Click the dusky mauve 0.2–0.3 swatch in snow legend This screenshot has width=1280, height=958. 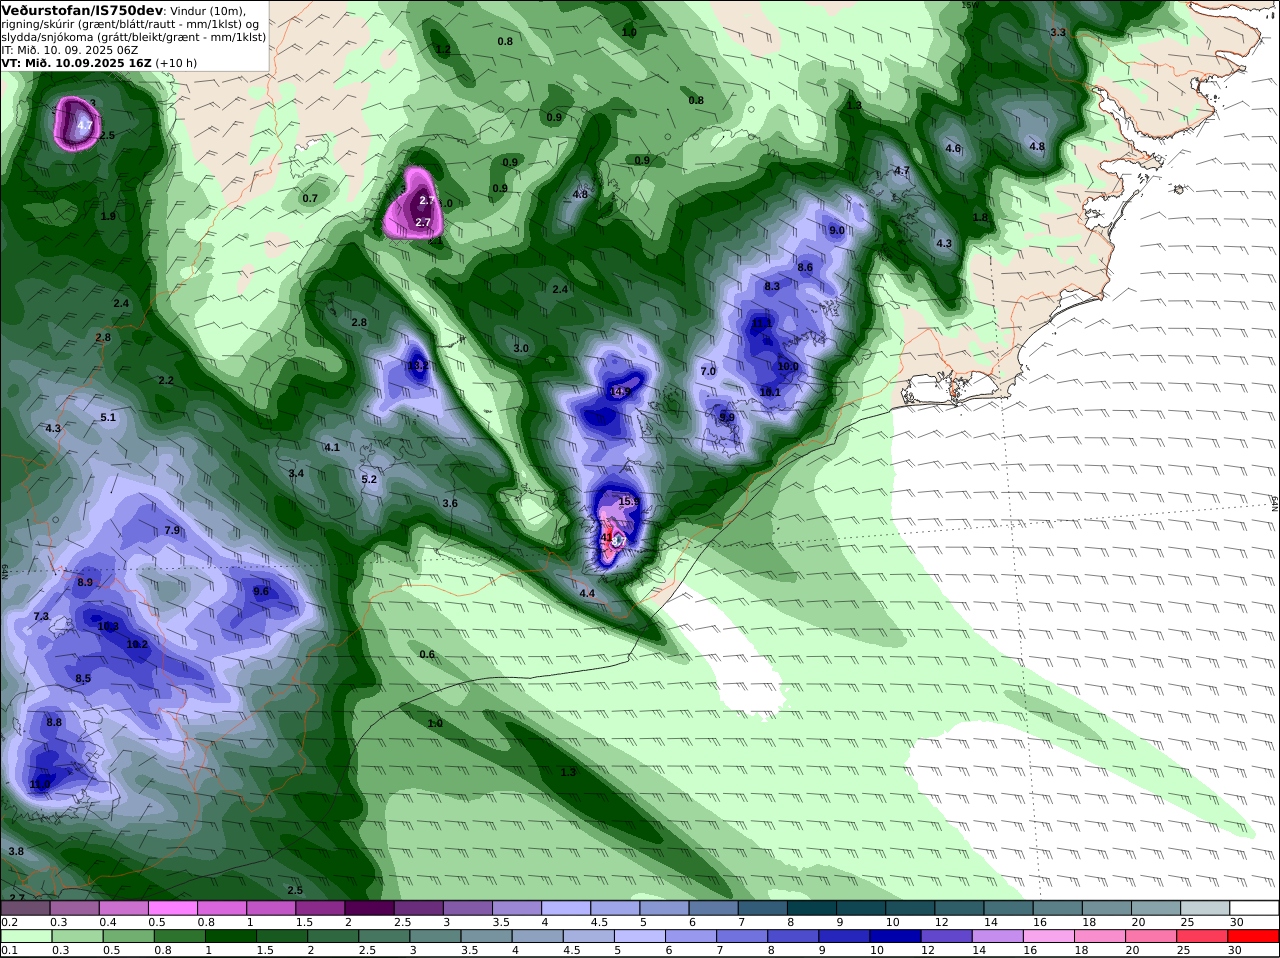click(25, 908)
